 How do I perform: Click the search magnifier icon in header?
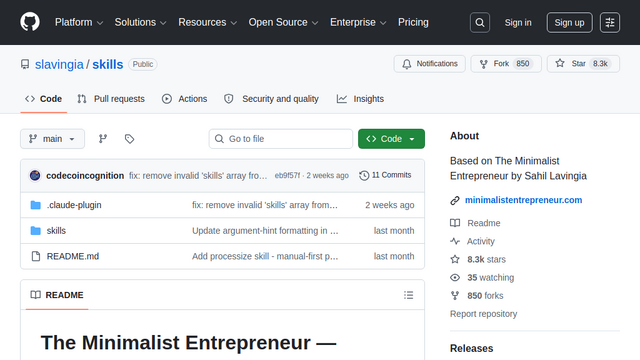pyautogui.click(x=480, y=22)
